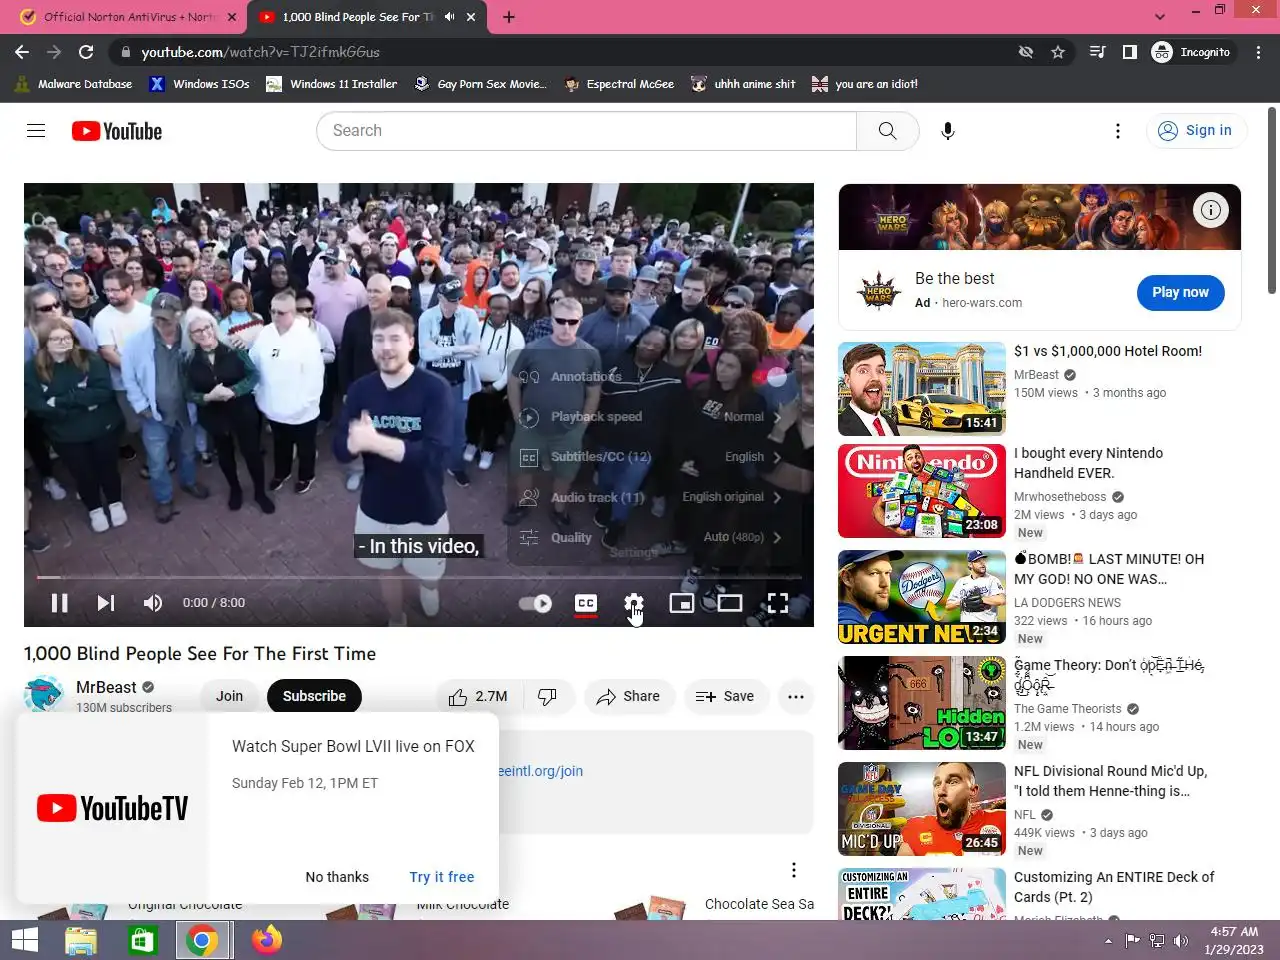
Task: Pause the video playback
Action: click(x=59, y=603)
